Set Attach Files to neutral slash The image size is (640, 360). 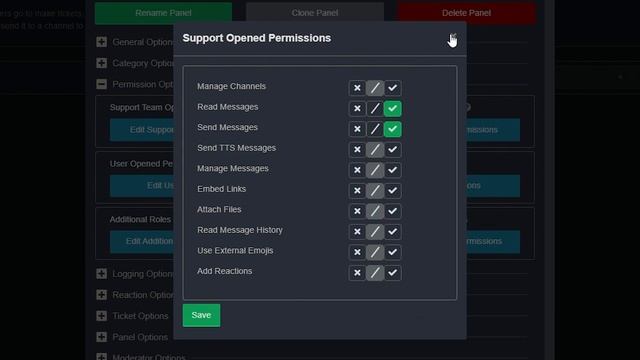[375, 211]
